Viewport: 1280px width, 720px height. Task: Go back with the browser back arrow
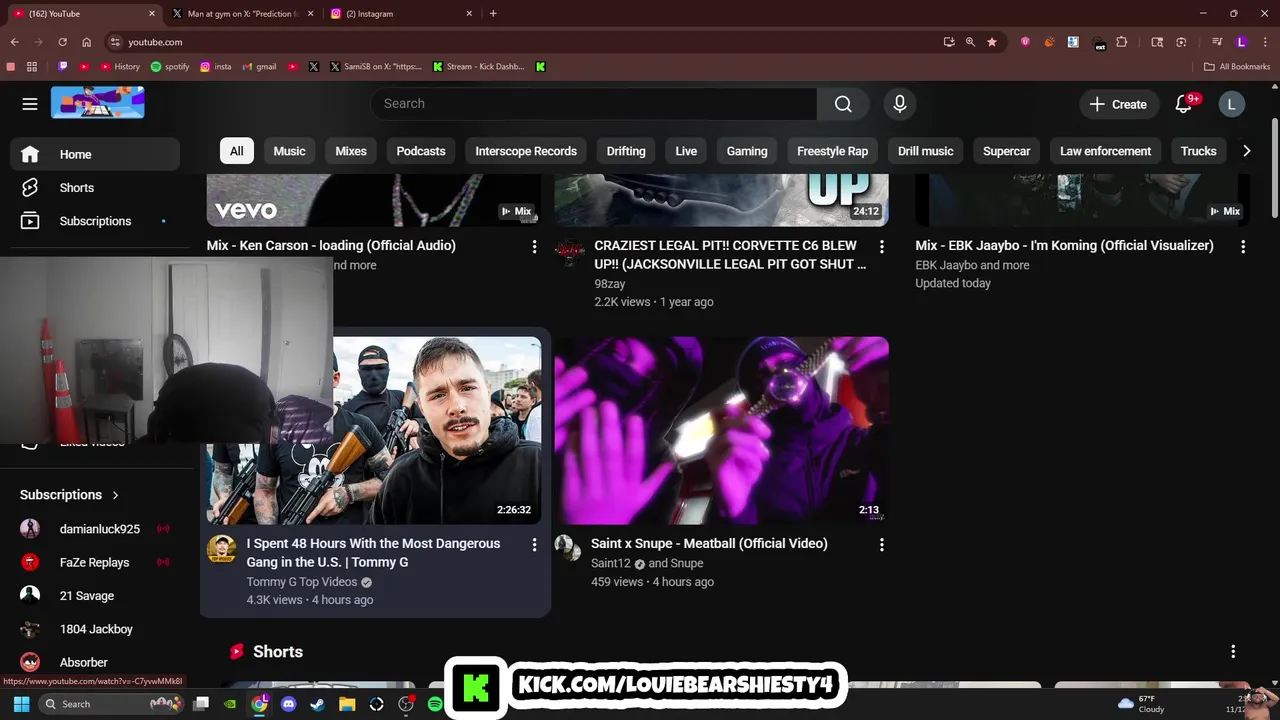pos(14,42)
